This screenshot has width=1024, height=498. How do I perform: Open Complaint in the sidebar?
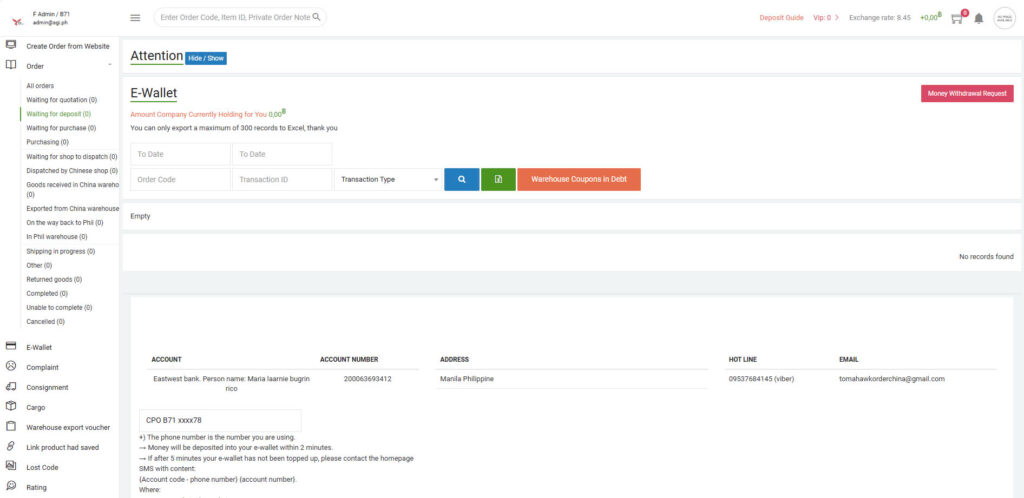(42, 367)
